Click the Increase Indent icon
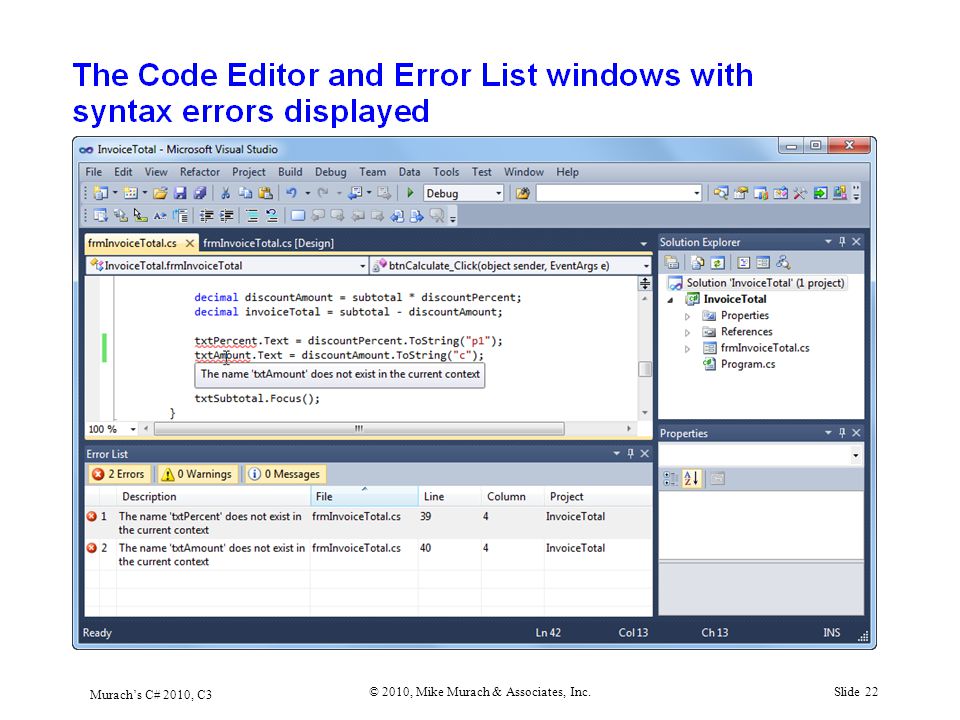960x720 pixels. [x=227, y=216]
